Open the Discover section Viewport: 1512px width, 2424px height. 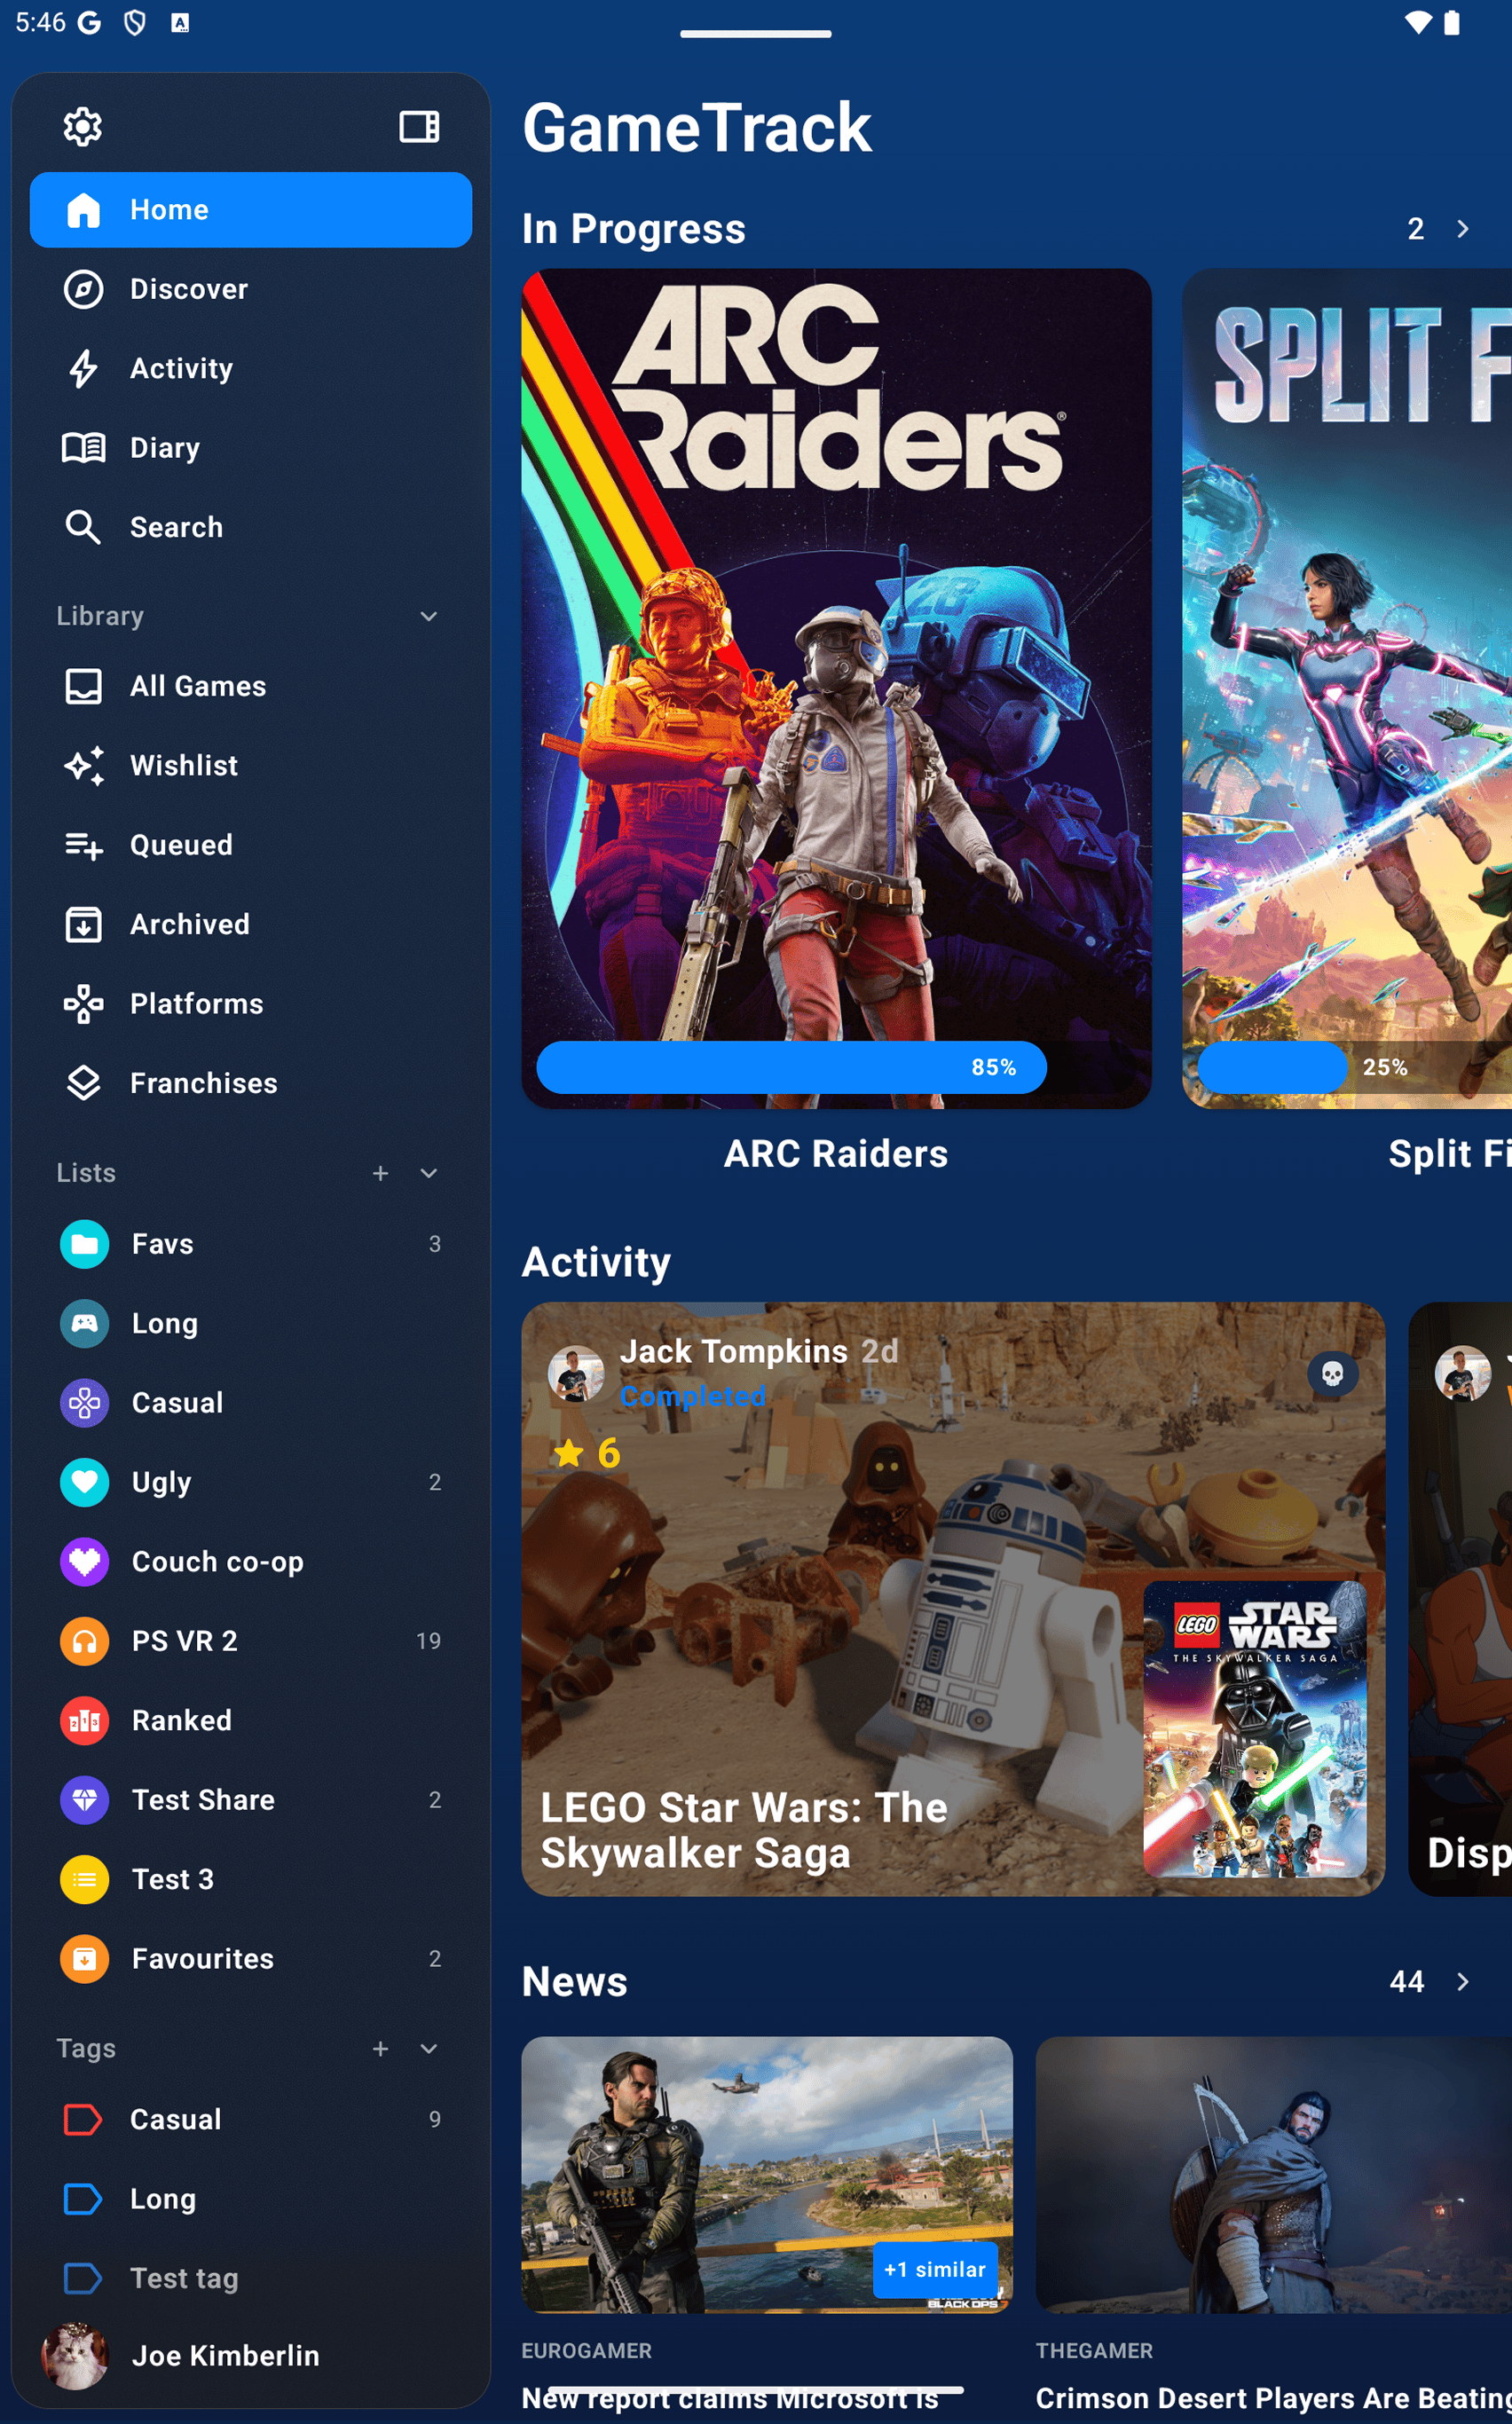pos(251,289)
